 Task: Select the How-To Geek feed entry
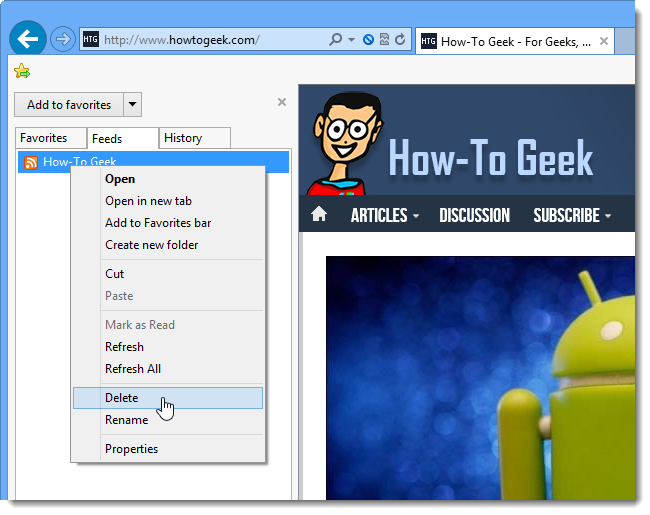click(x=153, y=162)
